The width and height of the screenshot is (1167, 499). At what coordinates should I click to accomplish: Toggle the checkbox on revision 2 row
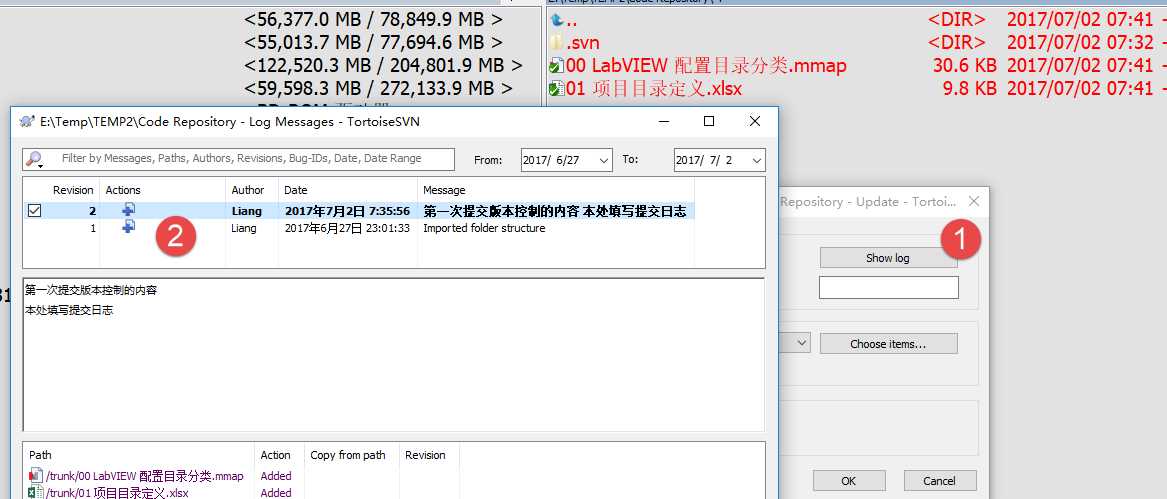(x=34, y=212)
